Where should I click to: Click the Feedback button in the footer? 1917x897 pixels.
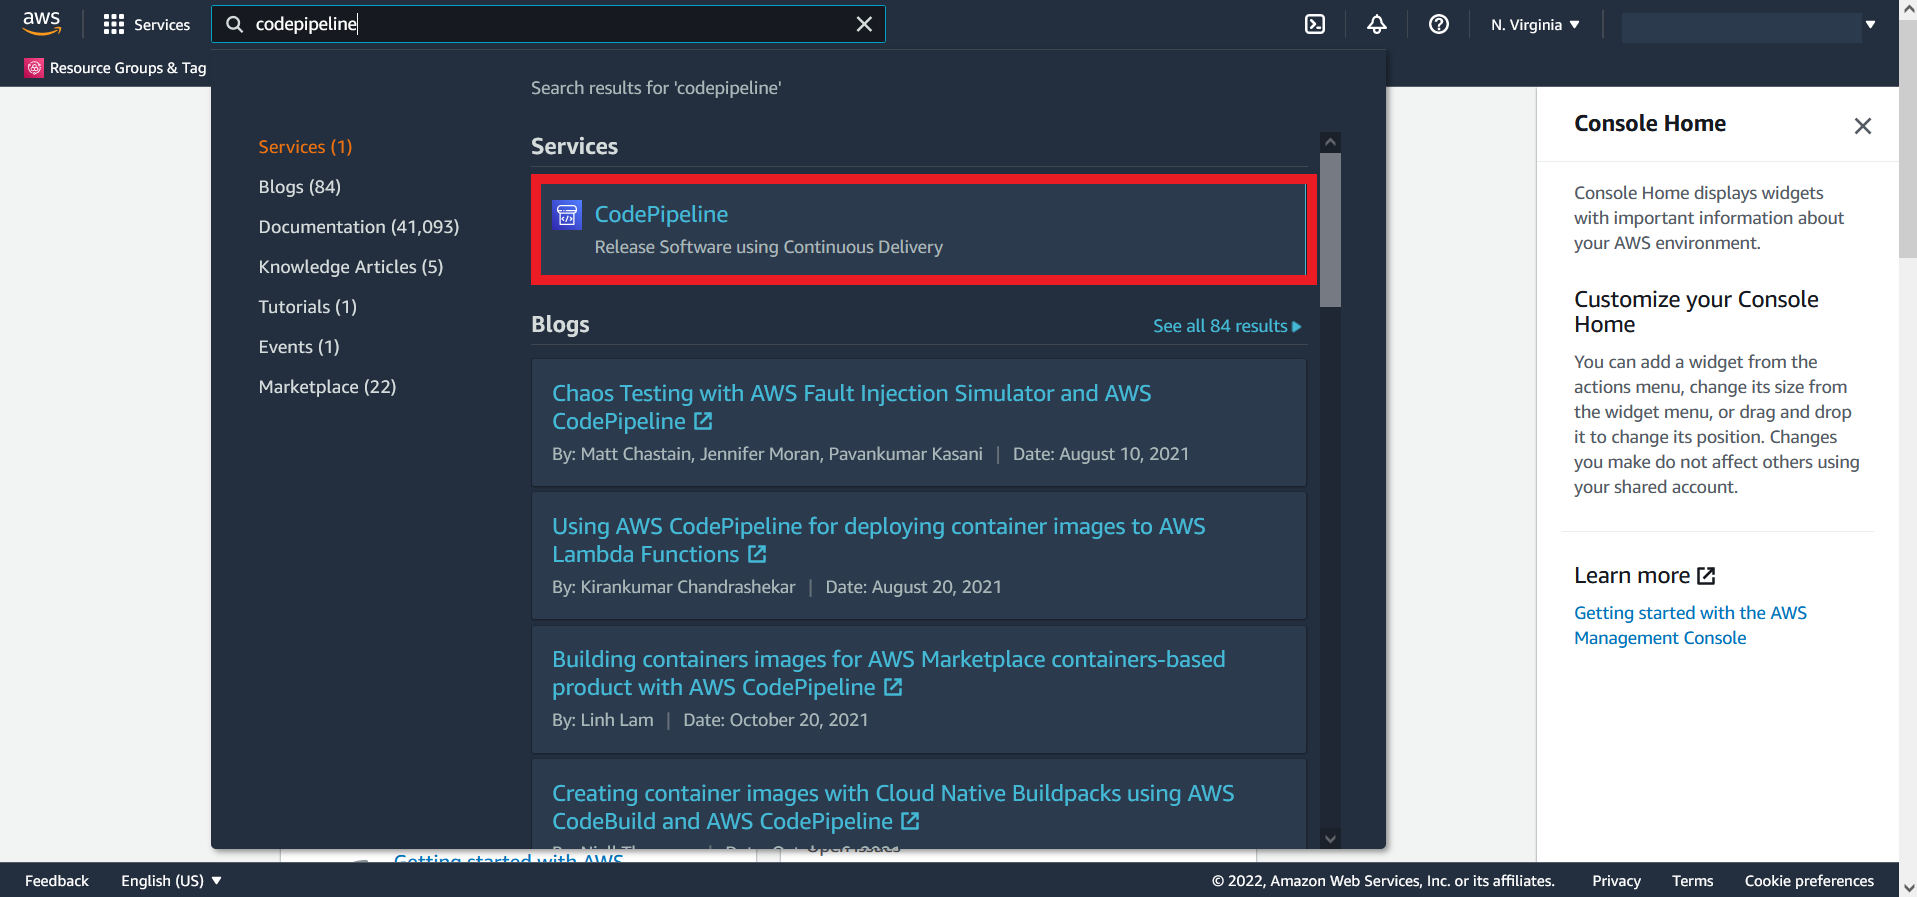57,881
